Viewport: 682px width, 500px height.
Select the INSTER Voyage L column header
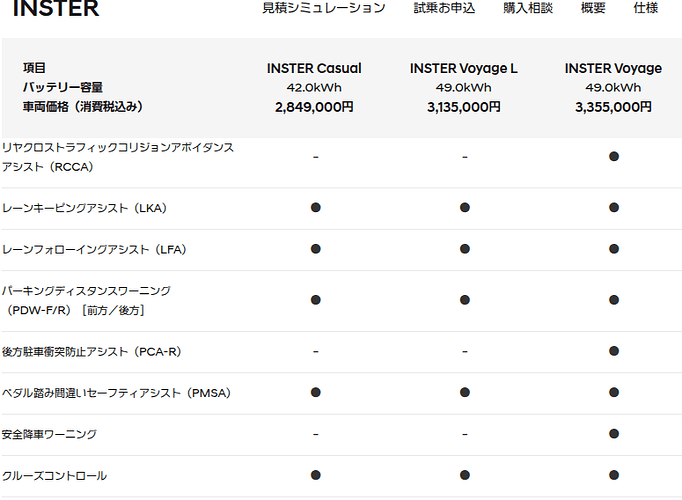click(464, 68)
